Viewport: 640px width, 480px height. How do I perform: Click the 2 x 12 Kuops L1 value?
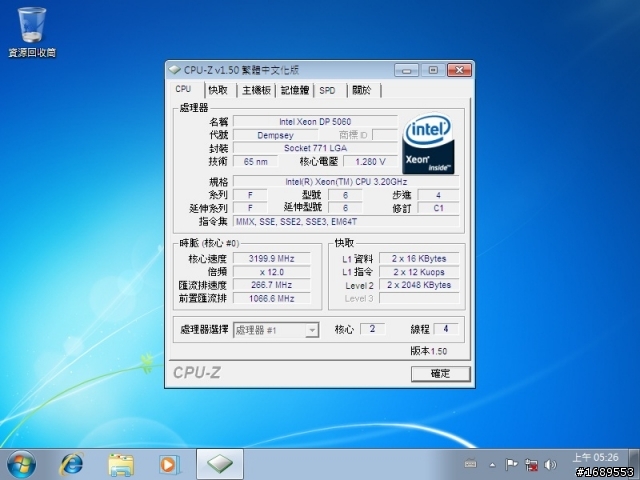tap(419, 272)
